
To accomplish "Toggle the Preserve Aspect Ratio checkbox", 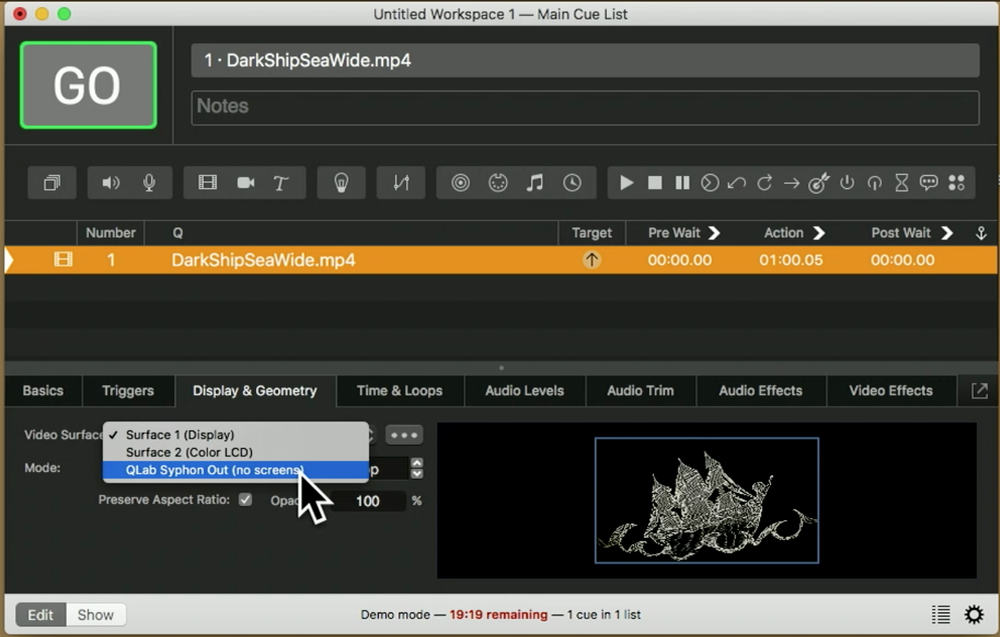I will (246, 499).
